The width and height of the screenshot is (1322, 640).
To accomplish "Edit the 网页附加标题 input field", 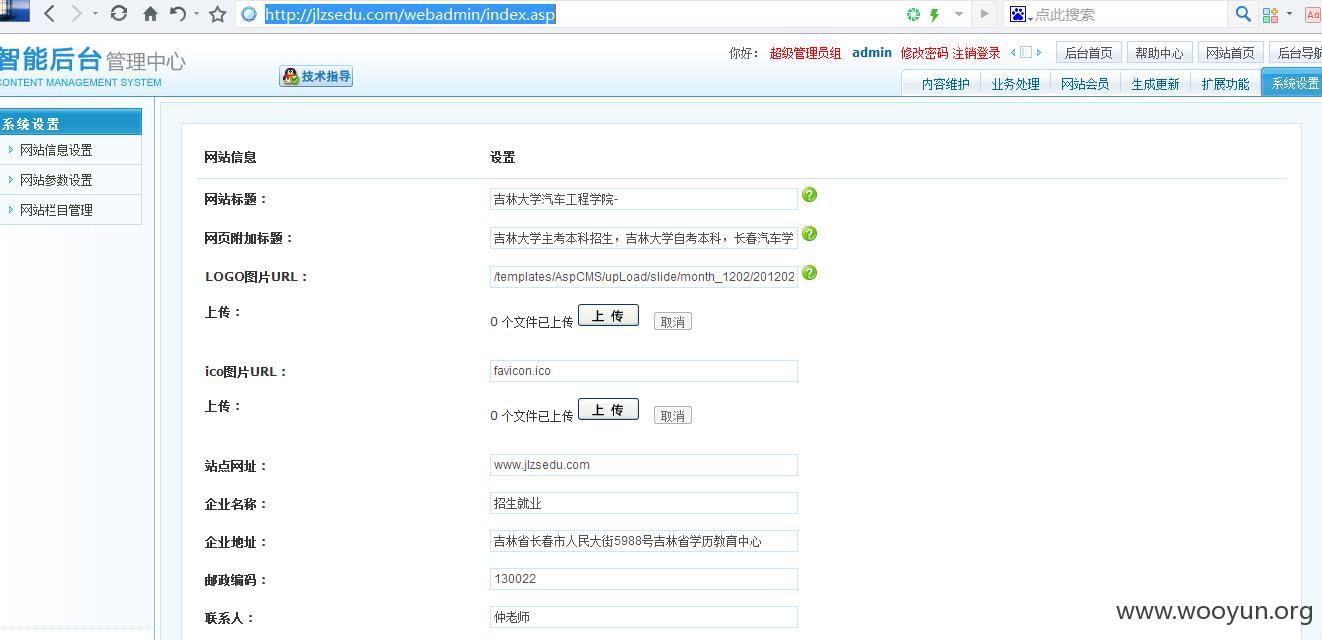I will 644,238.
